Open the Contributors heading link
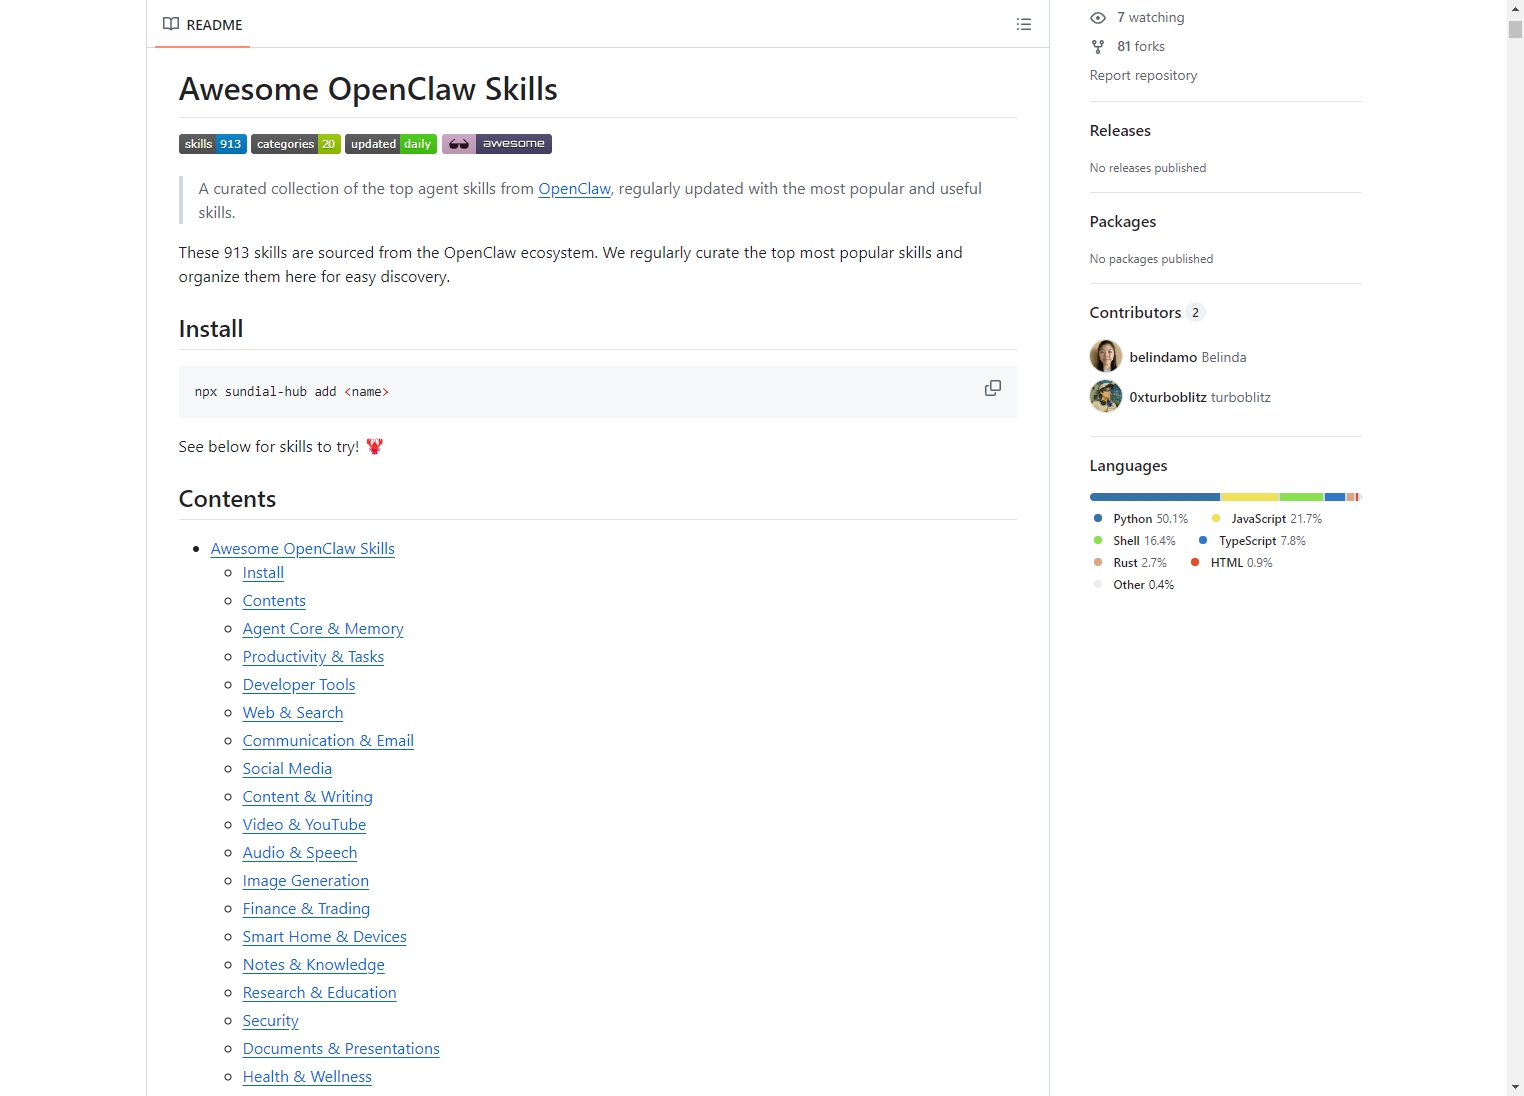The width and height of the screenshot is (1524, 1096). tap(1147, 313)
